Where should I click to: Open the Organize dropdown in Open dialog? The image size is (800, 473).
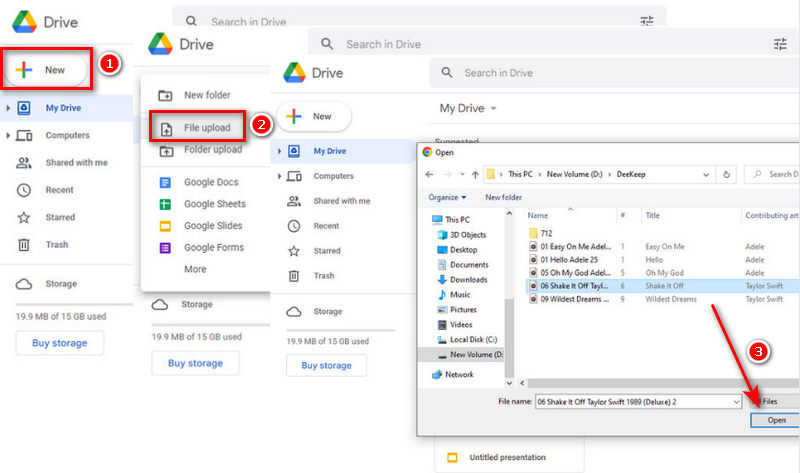click(447, 197)
